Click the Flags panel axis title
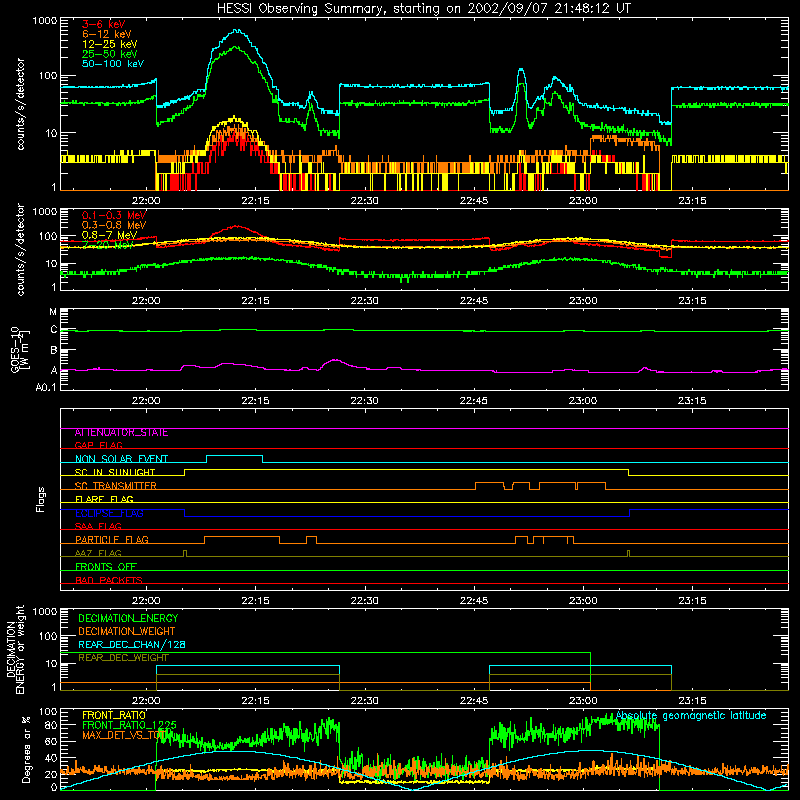Screen dimensions: 800x800 pos(41,499)
